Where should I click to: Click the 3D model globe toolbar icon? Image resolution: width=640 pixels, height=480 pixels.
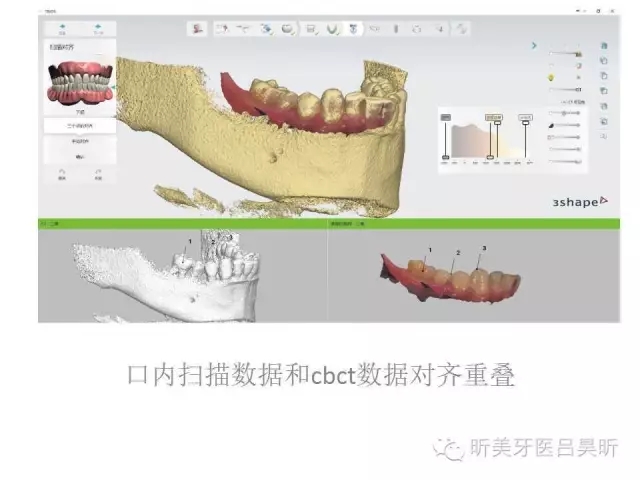tap(266, 28)
